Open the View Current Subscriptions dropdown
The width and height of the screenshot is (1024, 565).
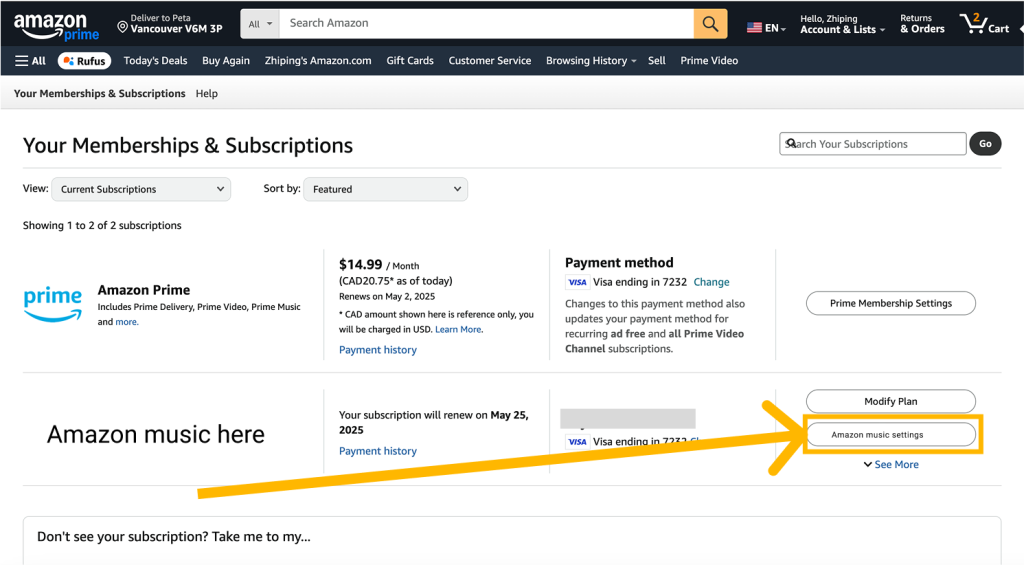[x=141, y=189]
